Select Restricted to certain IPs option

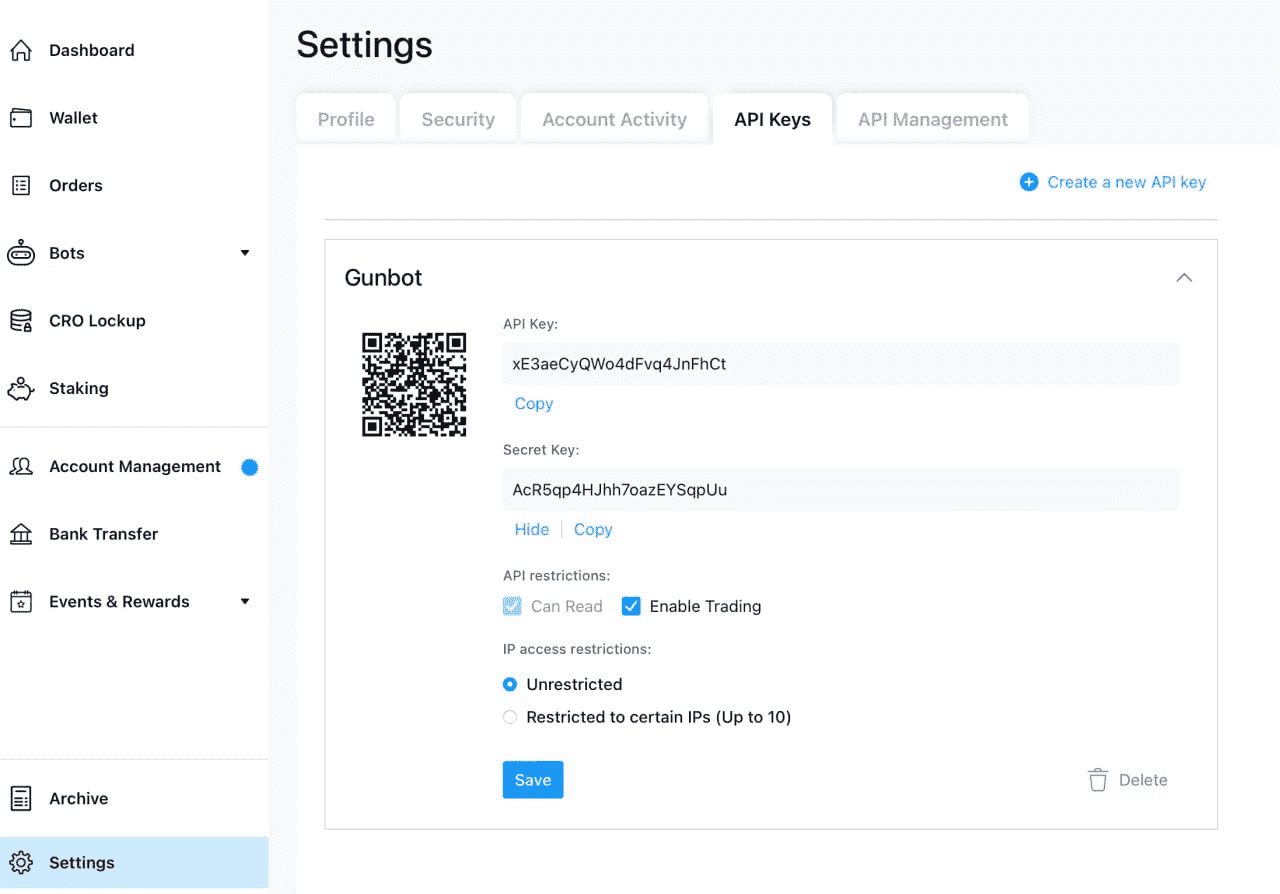(510, 717)
